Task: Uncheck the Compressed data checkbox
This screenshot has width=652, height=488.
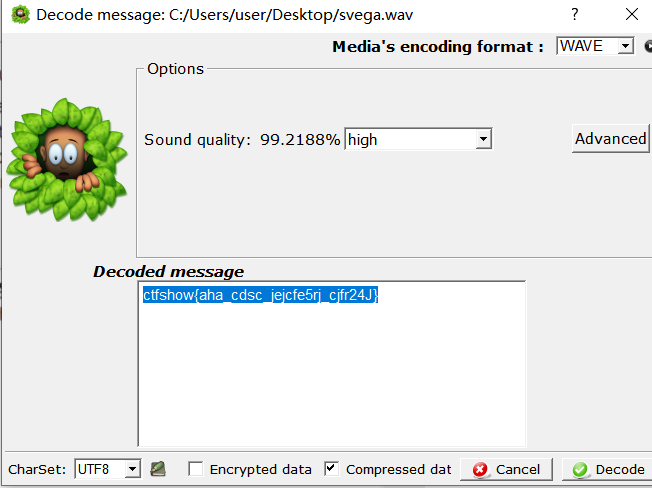Action: pos(331,469)
